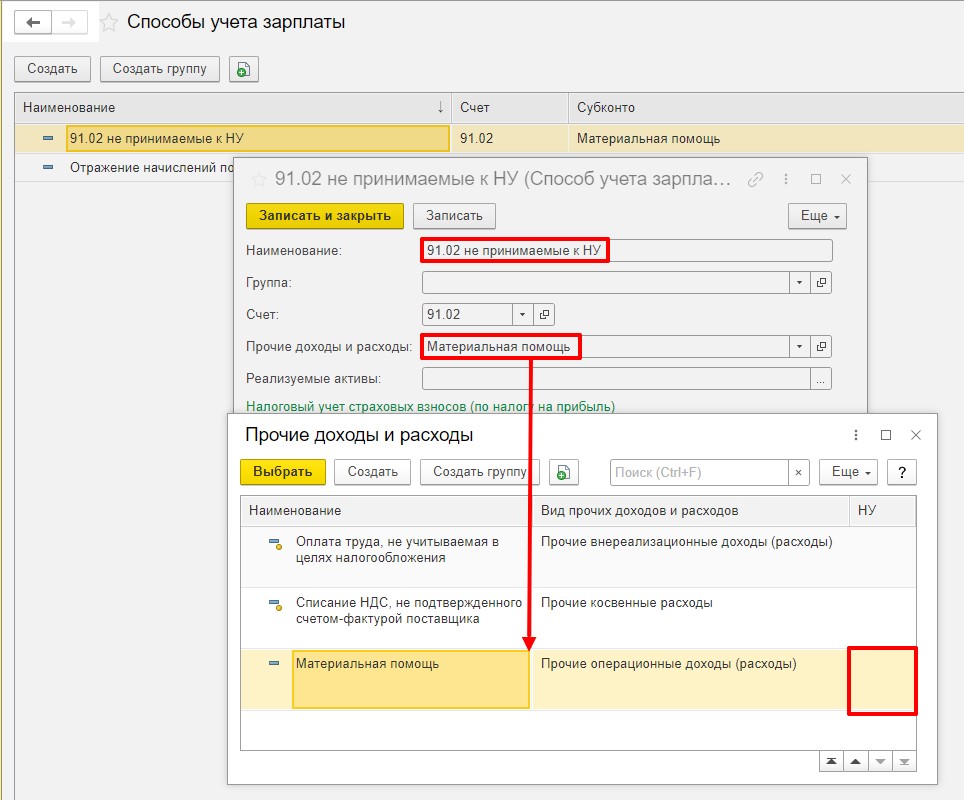
Task: Click the copy-item icon in the selection dialog
Action: pyautogui.click(x=563, y=472)
